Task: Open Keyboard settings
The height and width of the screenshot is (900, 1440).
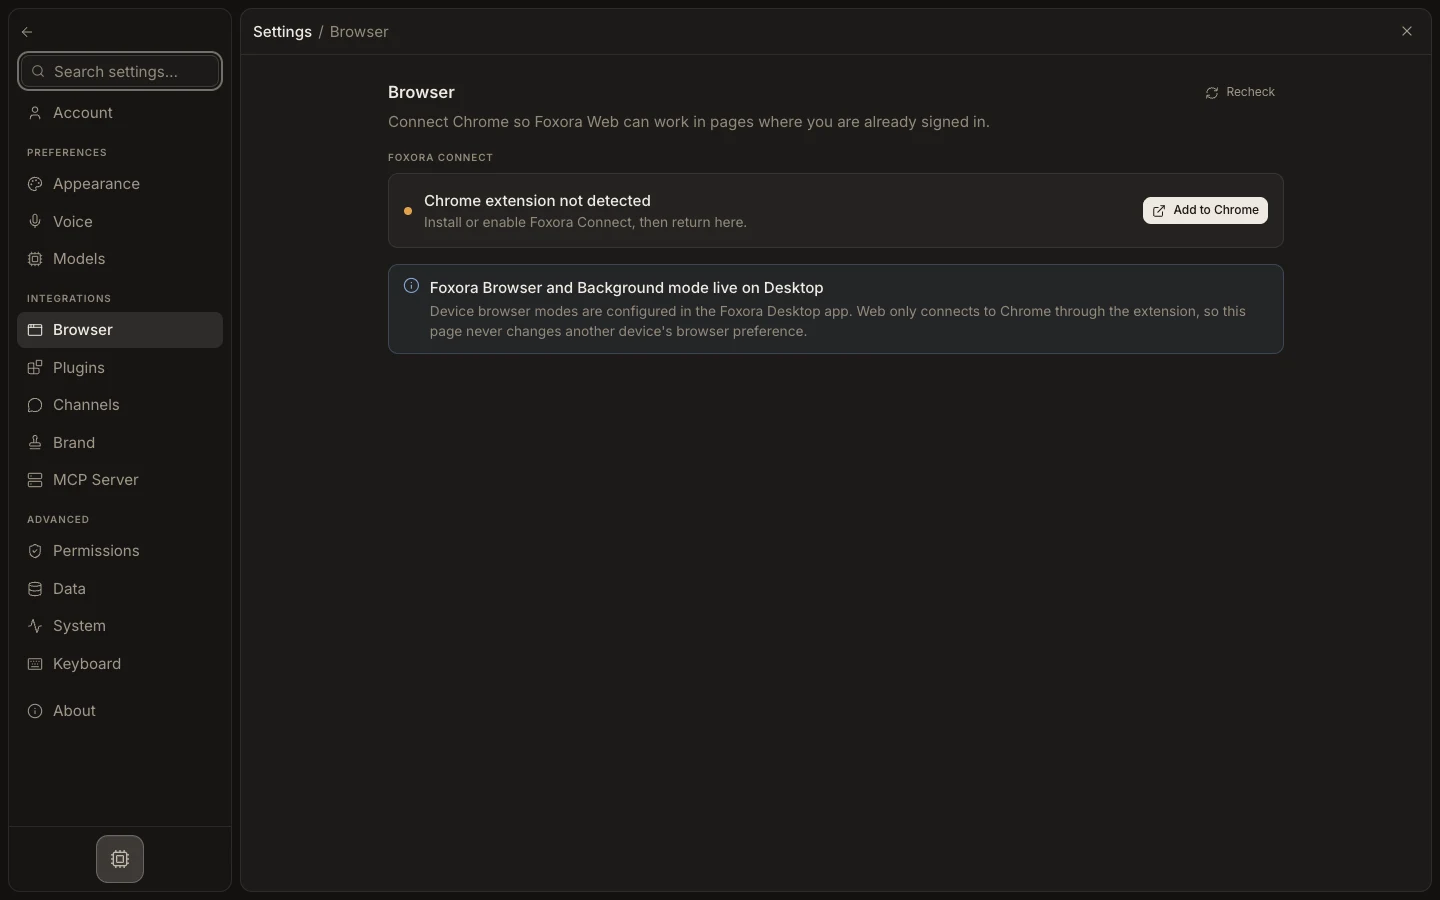Action: pos(120,664)
